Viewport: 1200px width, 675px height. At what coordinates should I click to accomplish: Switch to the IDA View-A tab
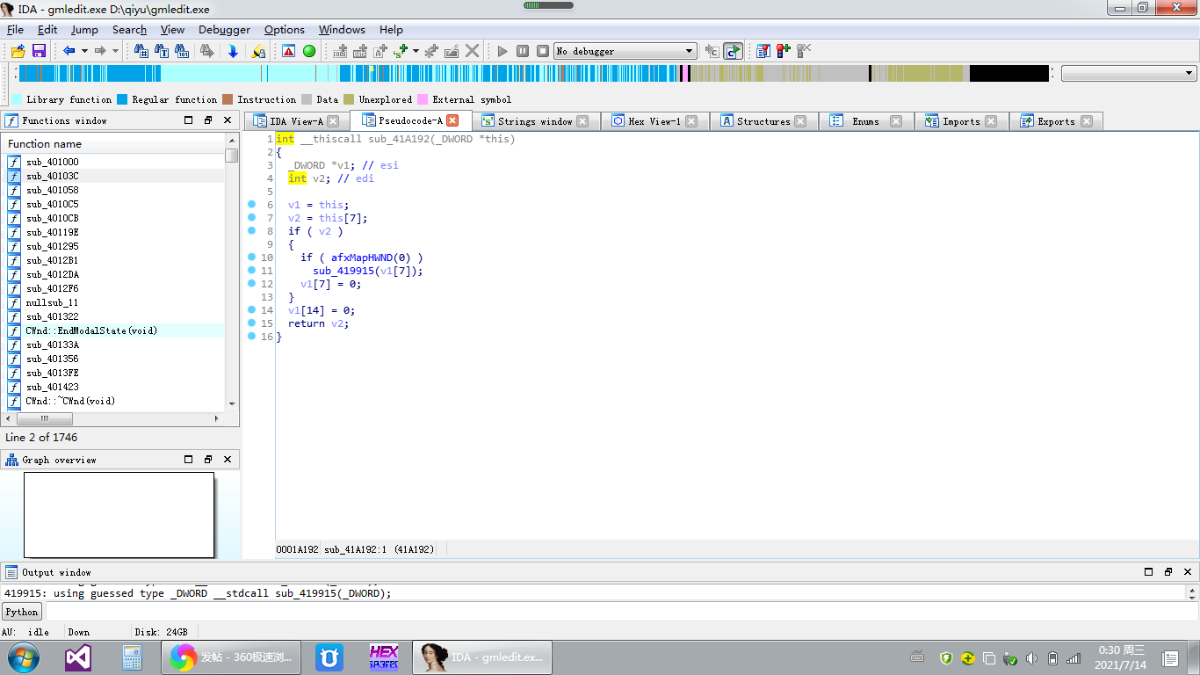(x=296, y=121)
